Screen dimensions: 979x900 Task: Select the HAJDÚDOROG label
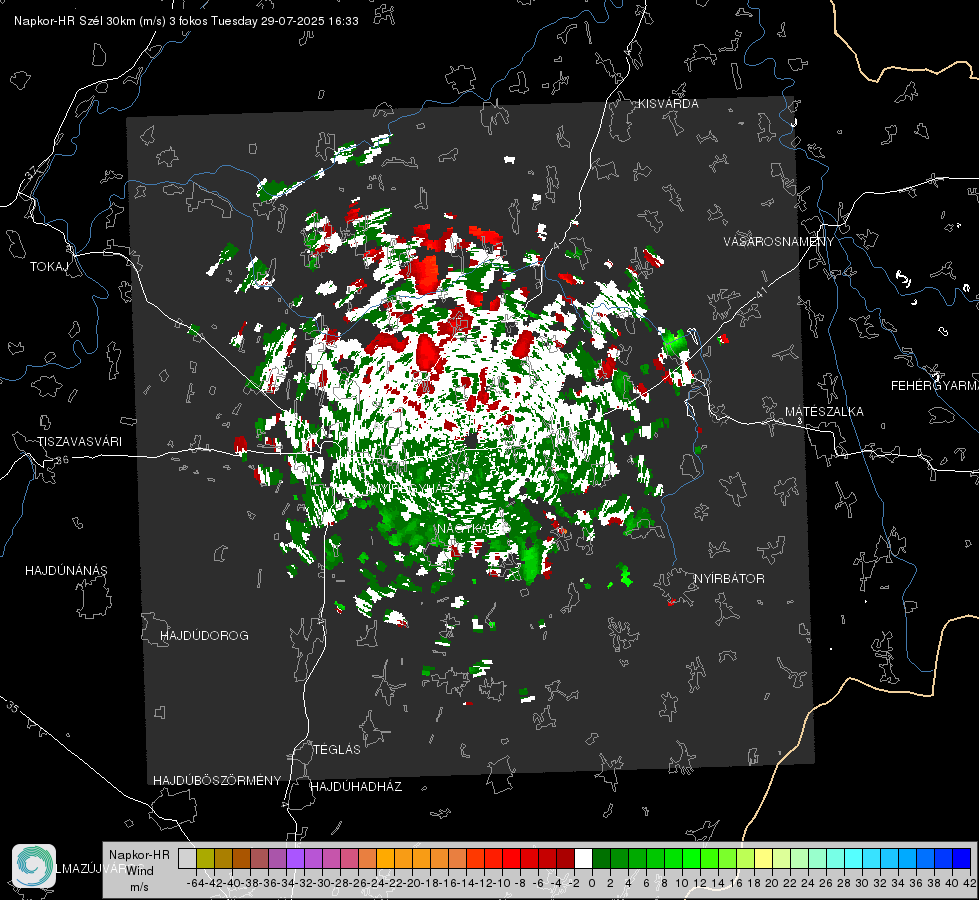click(x=204, y=636)
